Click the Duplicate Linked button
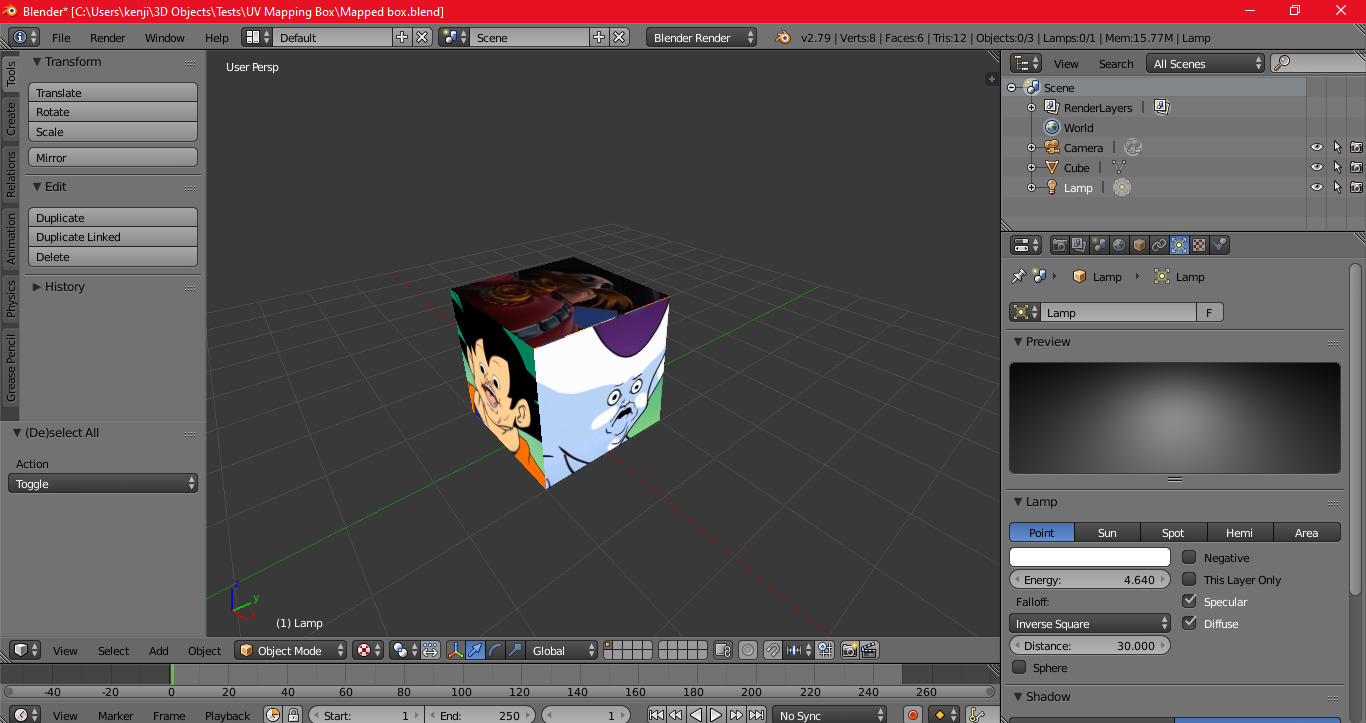The width and height of the screenshot is (1366, 723). click(113, 237)
